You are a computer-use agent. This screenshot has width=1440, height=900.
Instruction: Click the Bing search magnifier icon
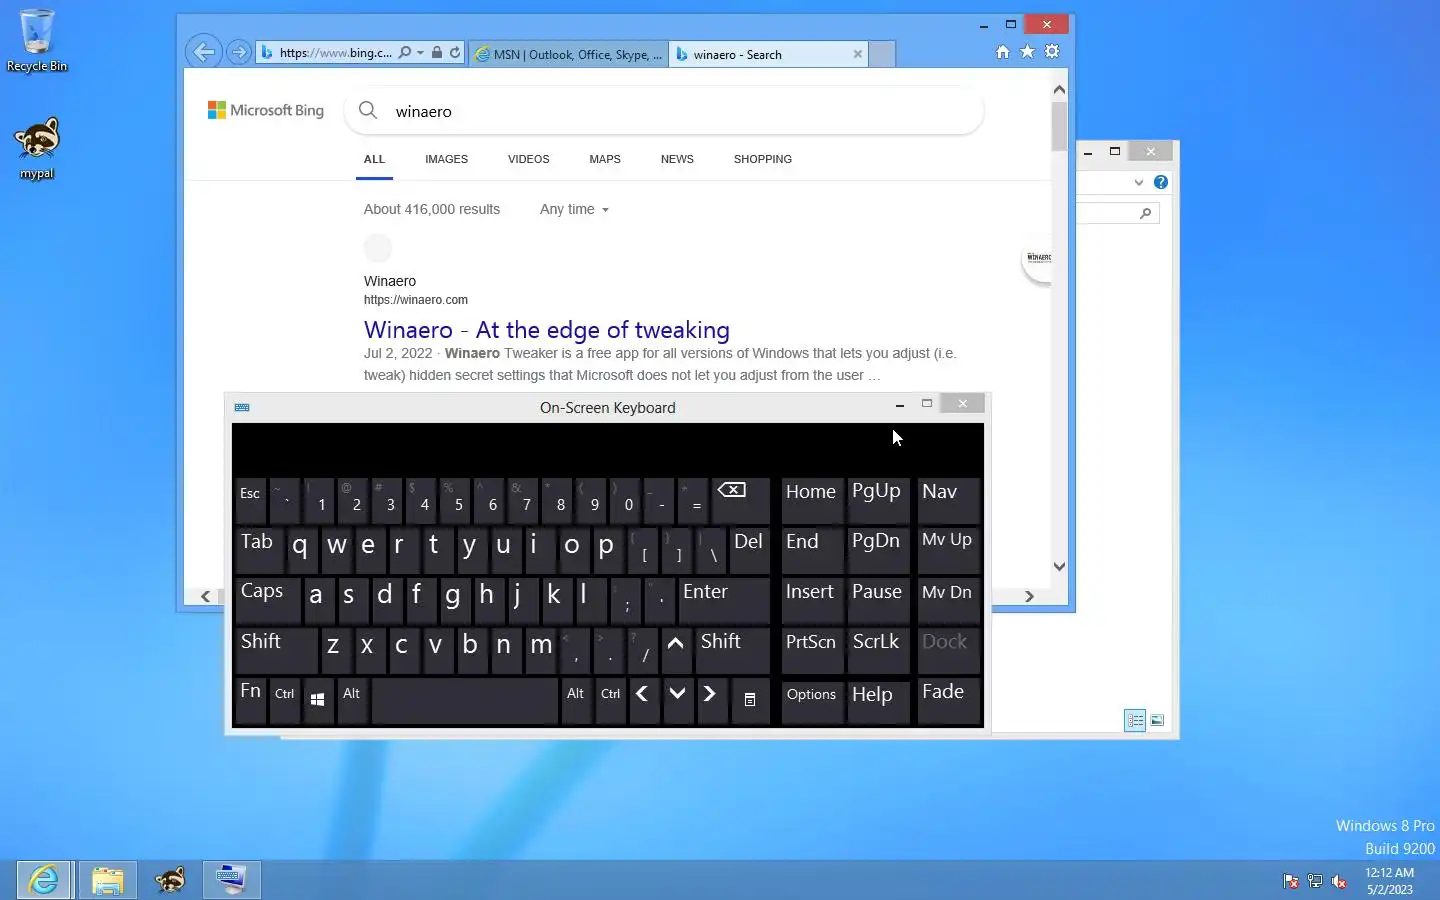pos(368,111)
